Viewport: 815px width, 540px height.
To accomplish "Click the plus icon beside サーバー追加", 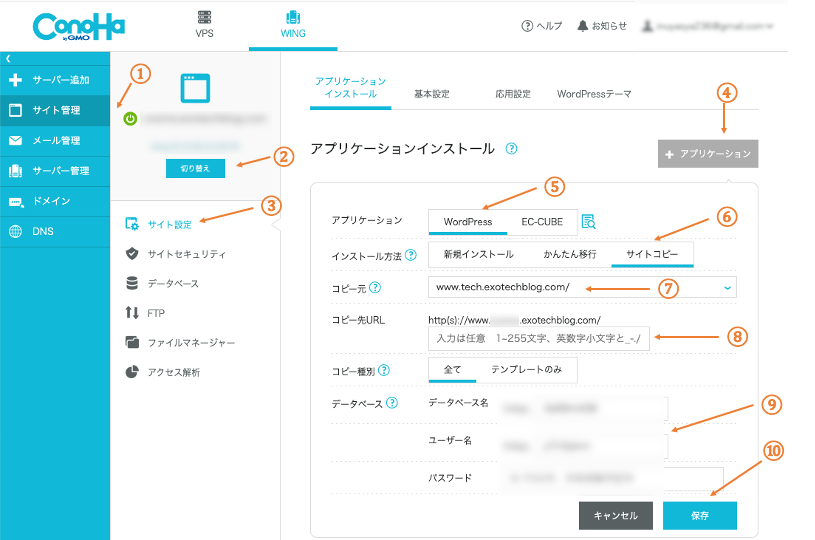I will tap(16, 80).
